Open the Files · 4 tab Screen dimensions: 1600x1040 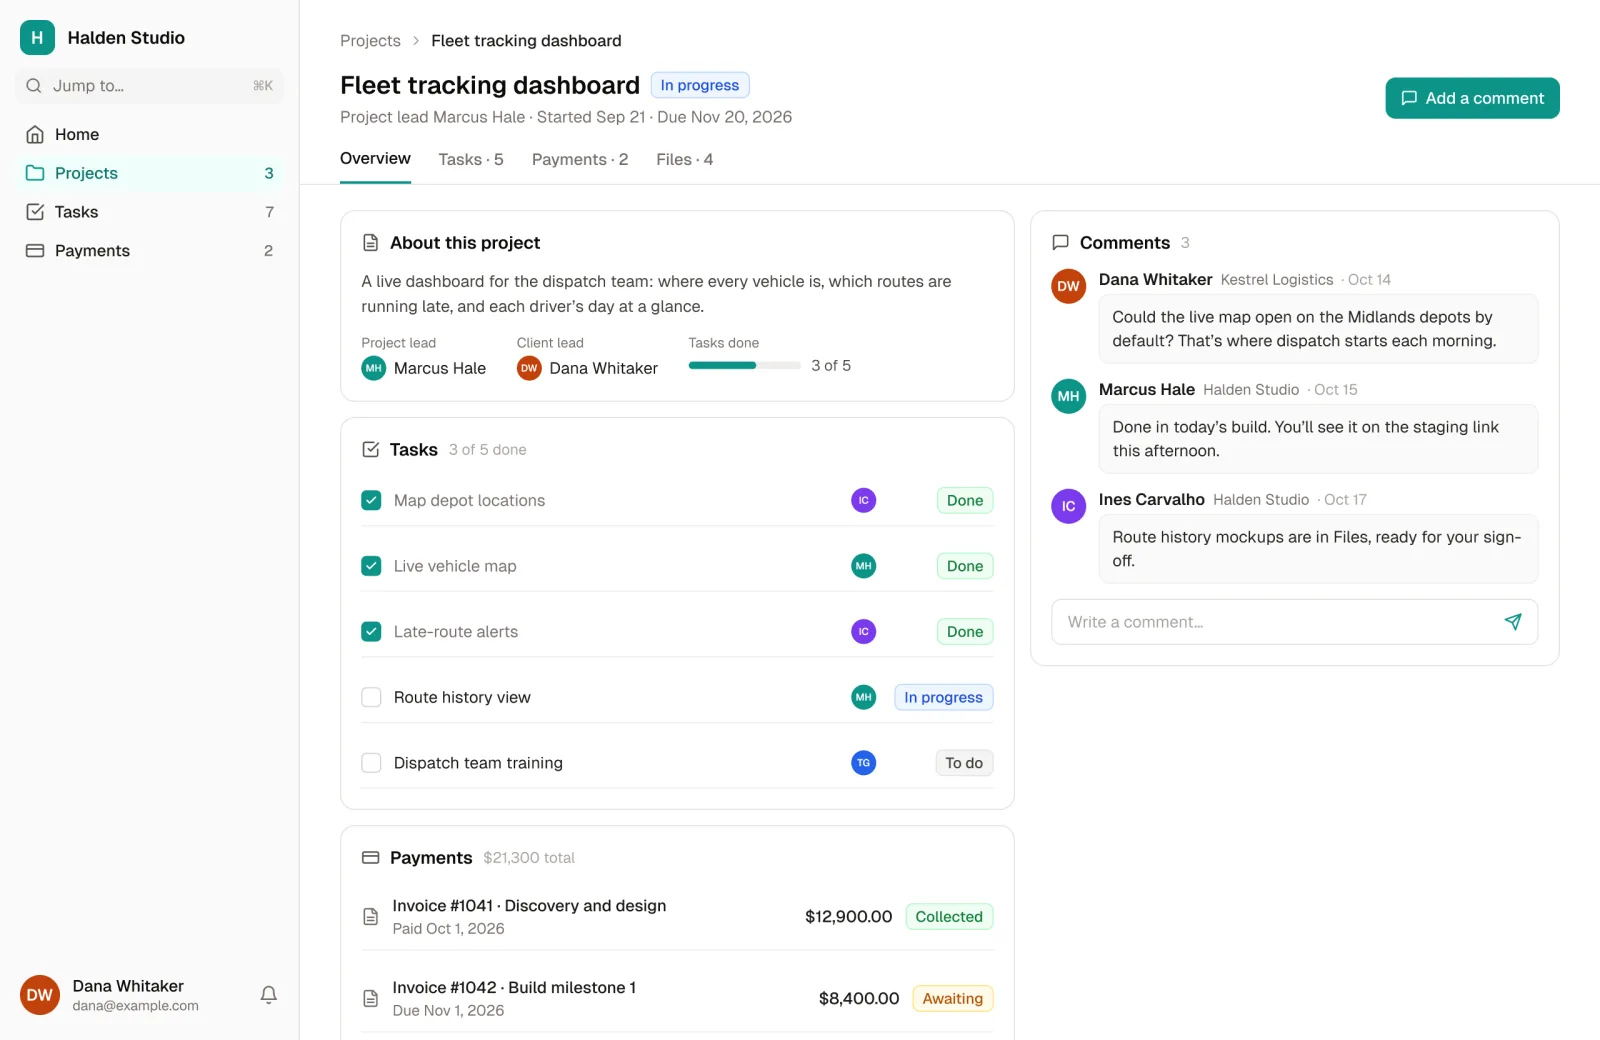[685, 160]
